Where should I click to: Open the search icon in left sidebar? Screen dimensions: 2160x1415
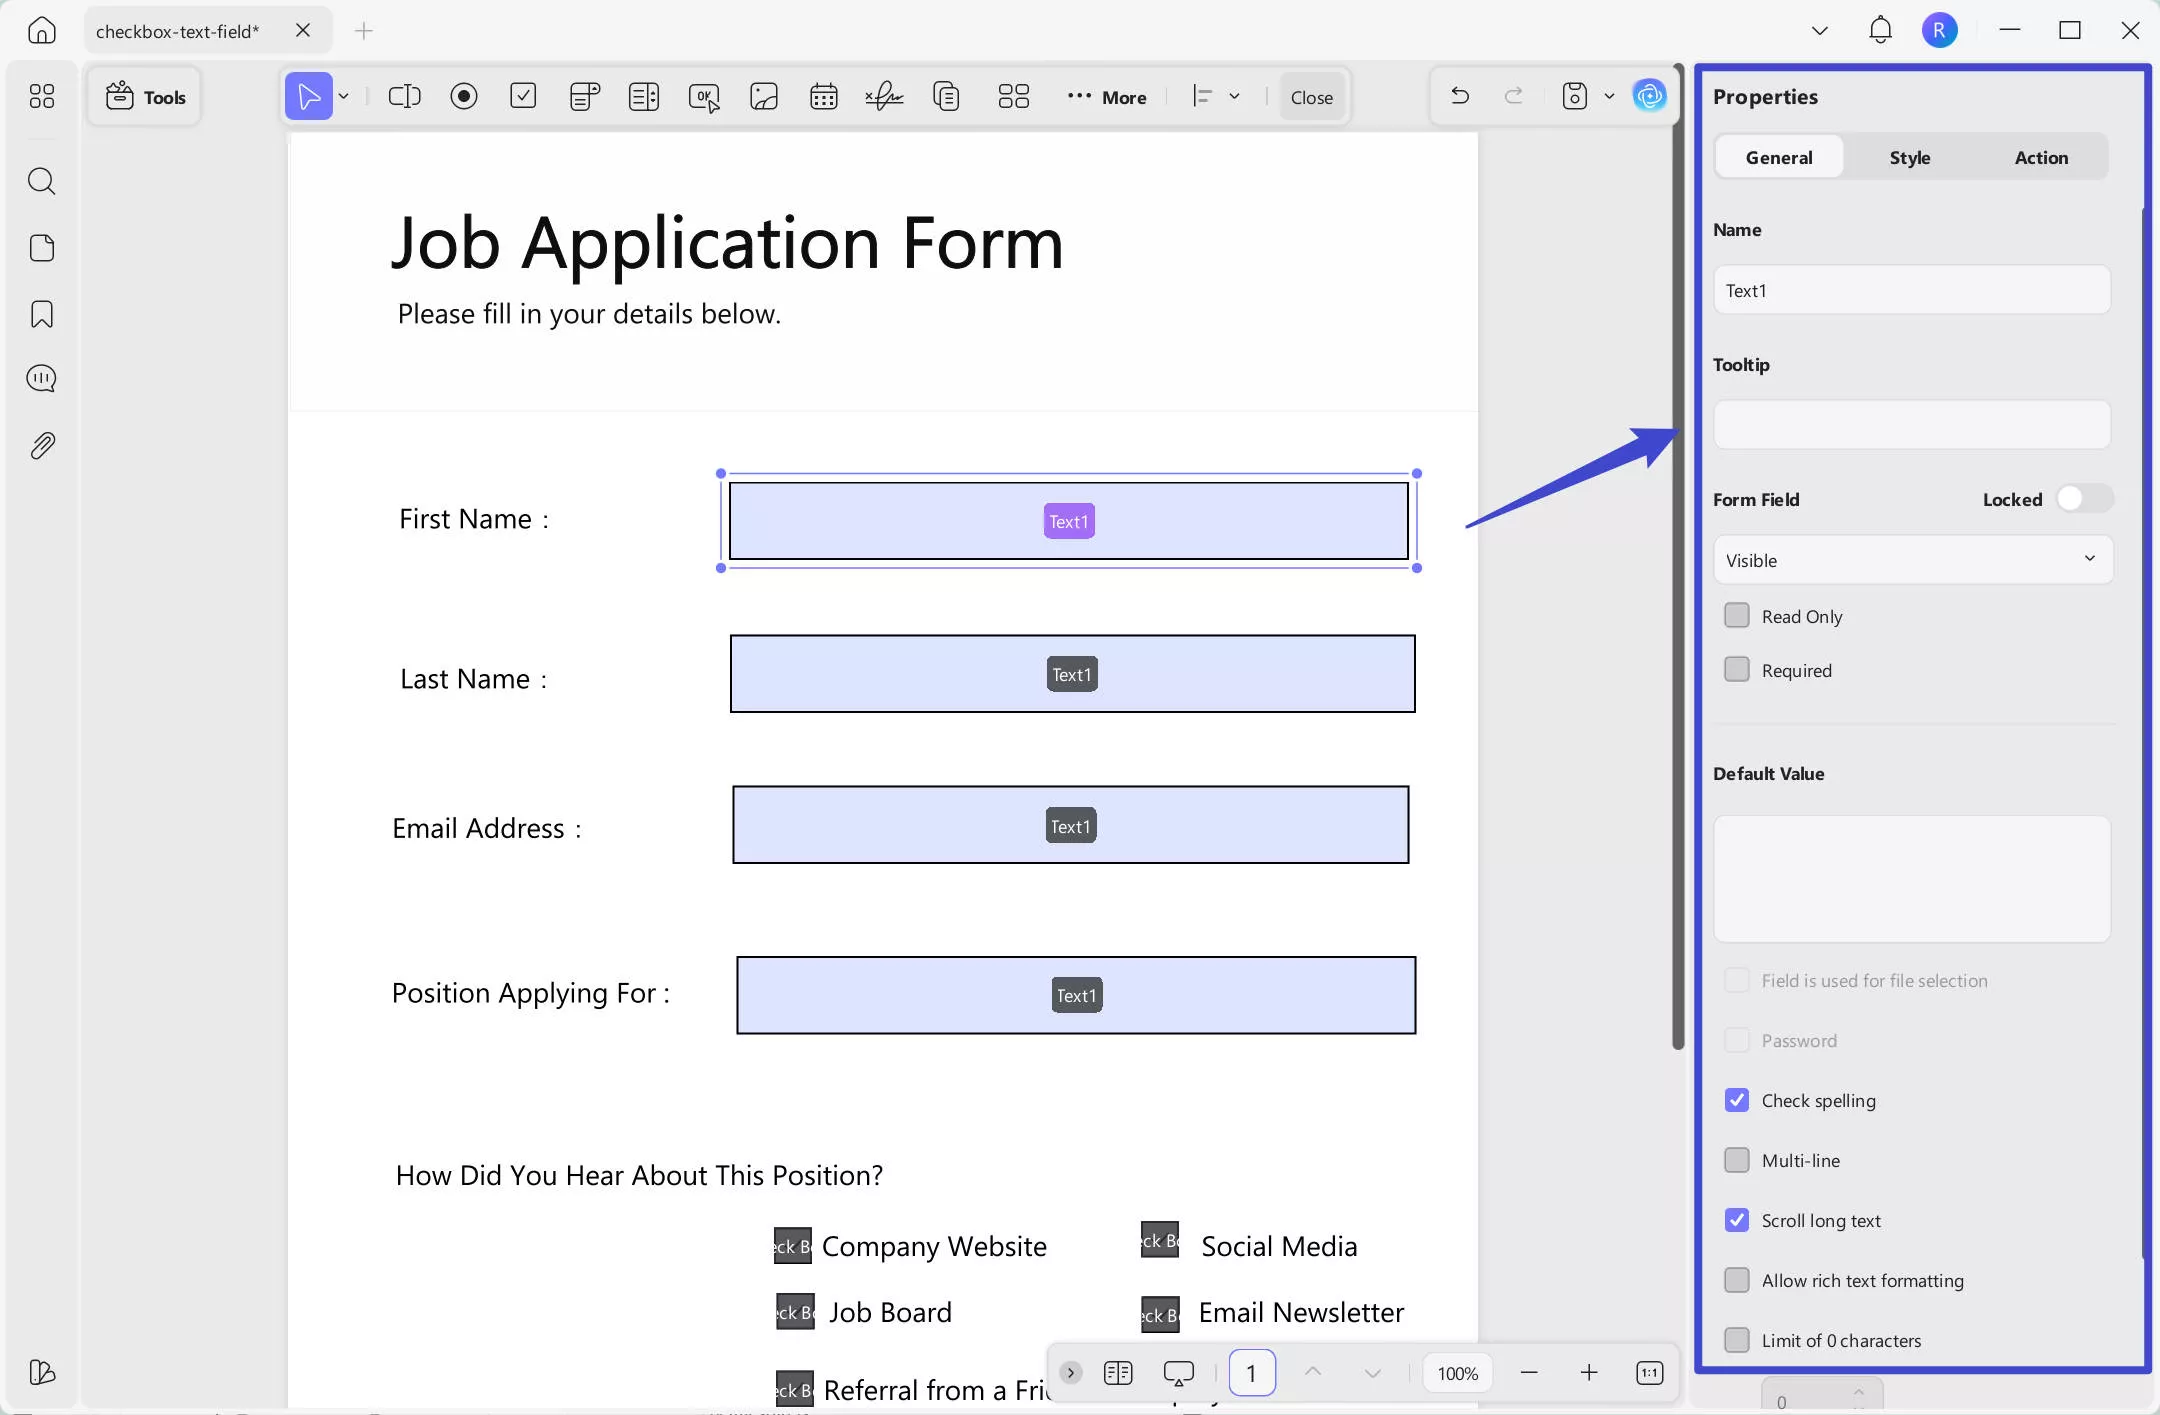(41, 181)
